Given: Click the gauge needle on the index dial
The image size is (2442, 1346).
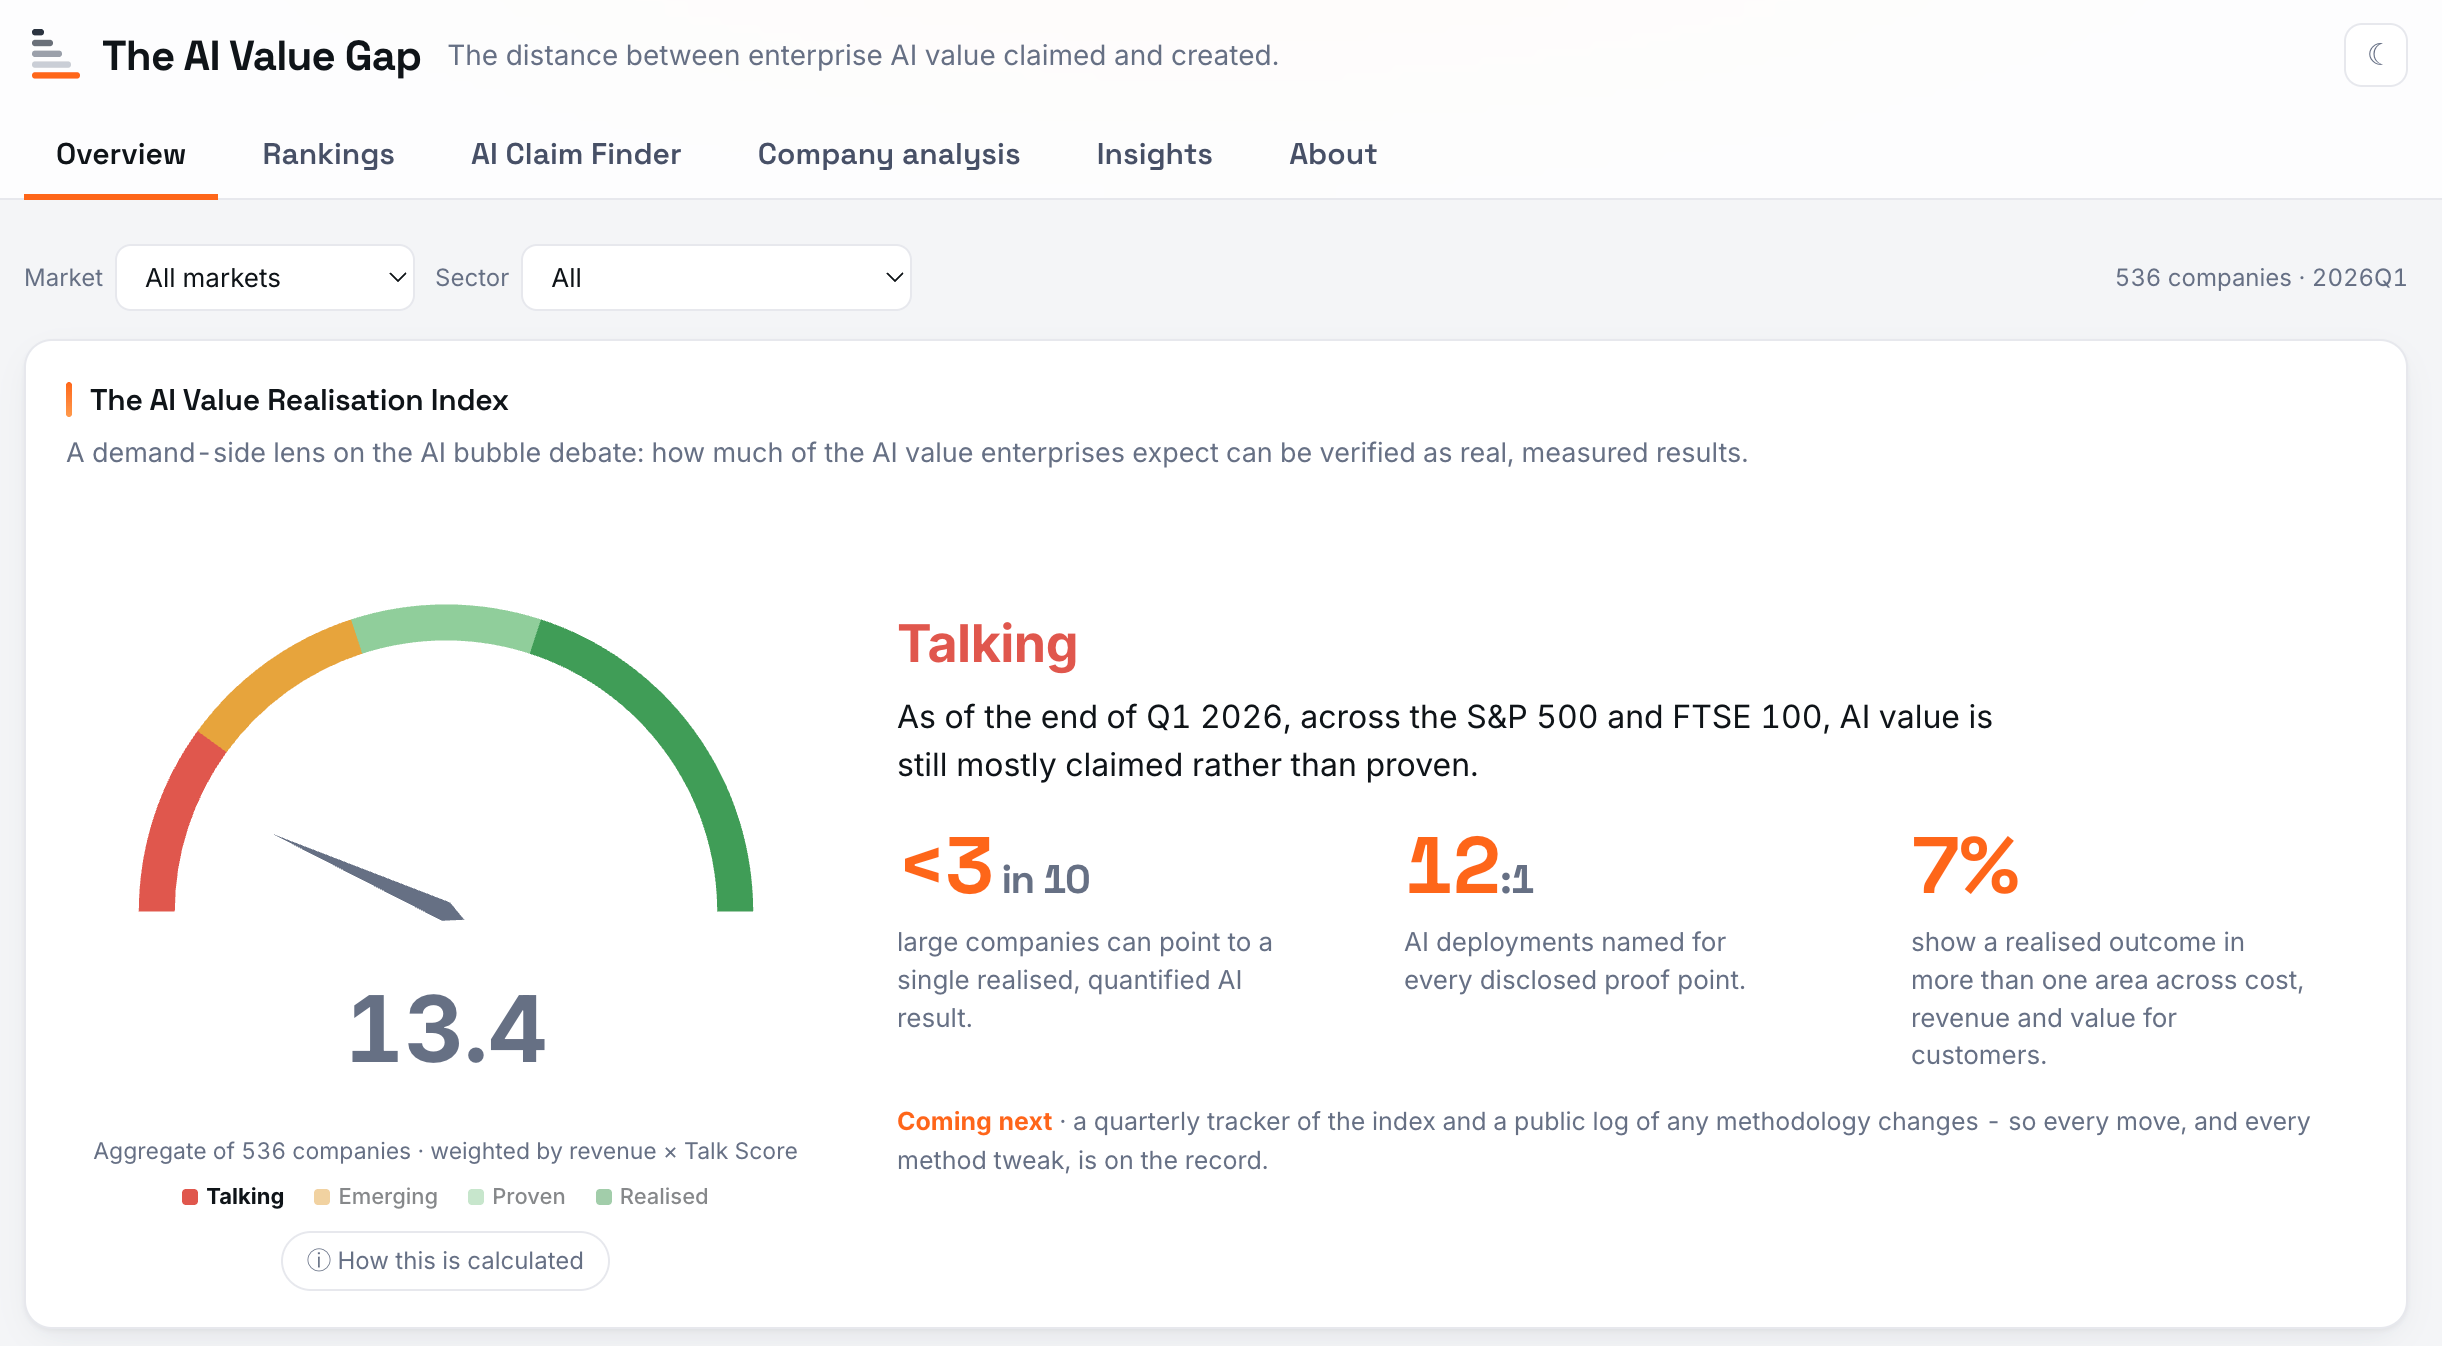Looking at the screenshot, I should pos(369,877).
